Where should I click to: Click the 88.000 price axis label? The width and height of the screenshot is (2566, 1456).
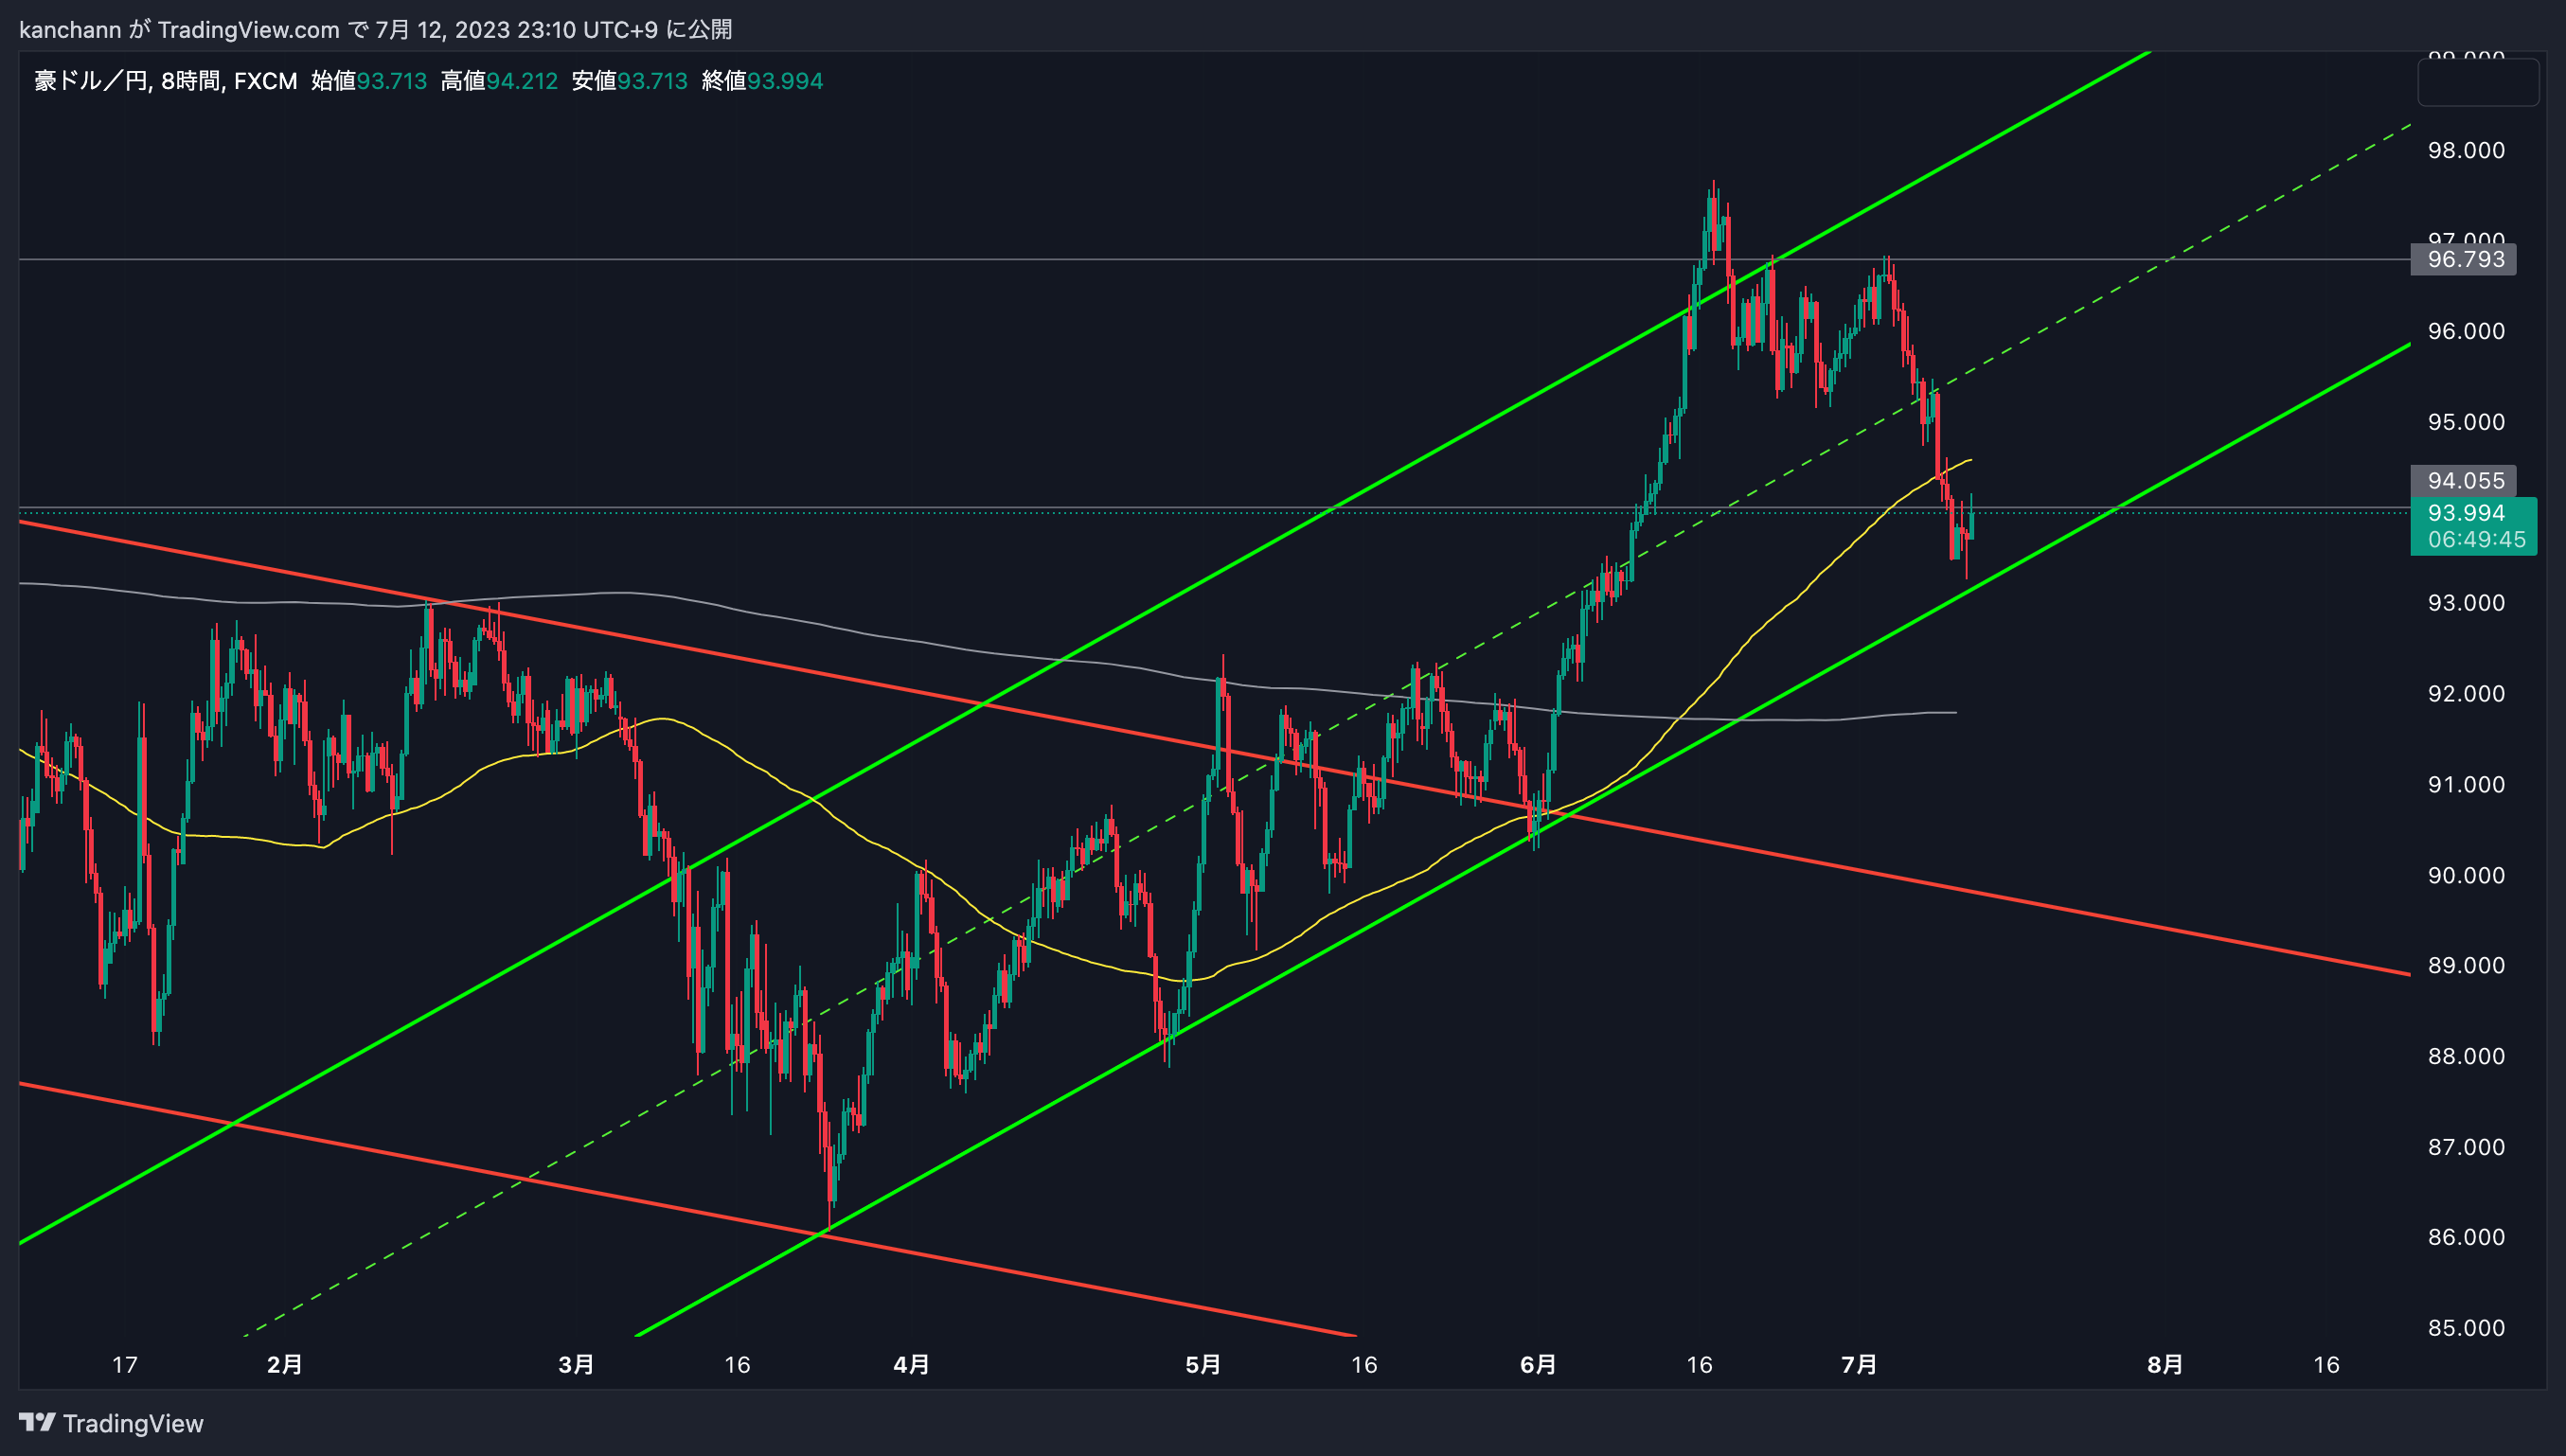(x=2466, y=1057)
